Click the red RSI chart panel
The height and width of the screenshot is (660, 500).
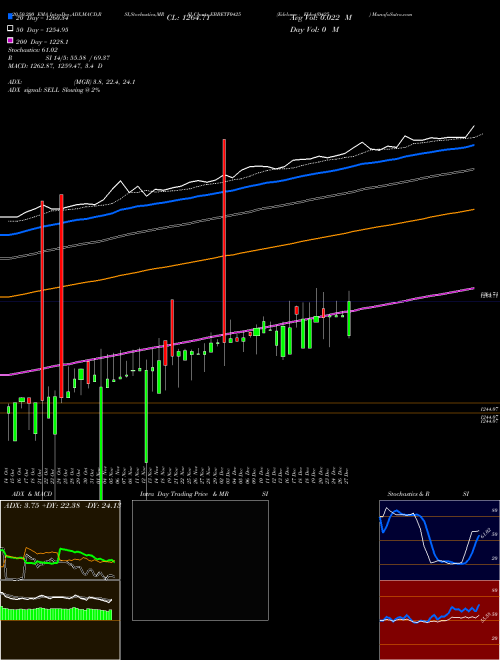439,620
